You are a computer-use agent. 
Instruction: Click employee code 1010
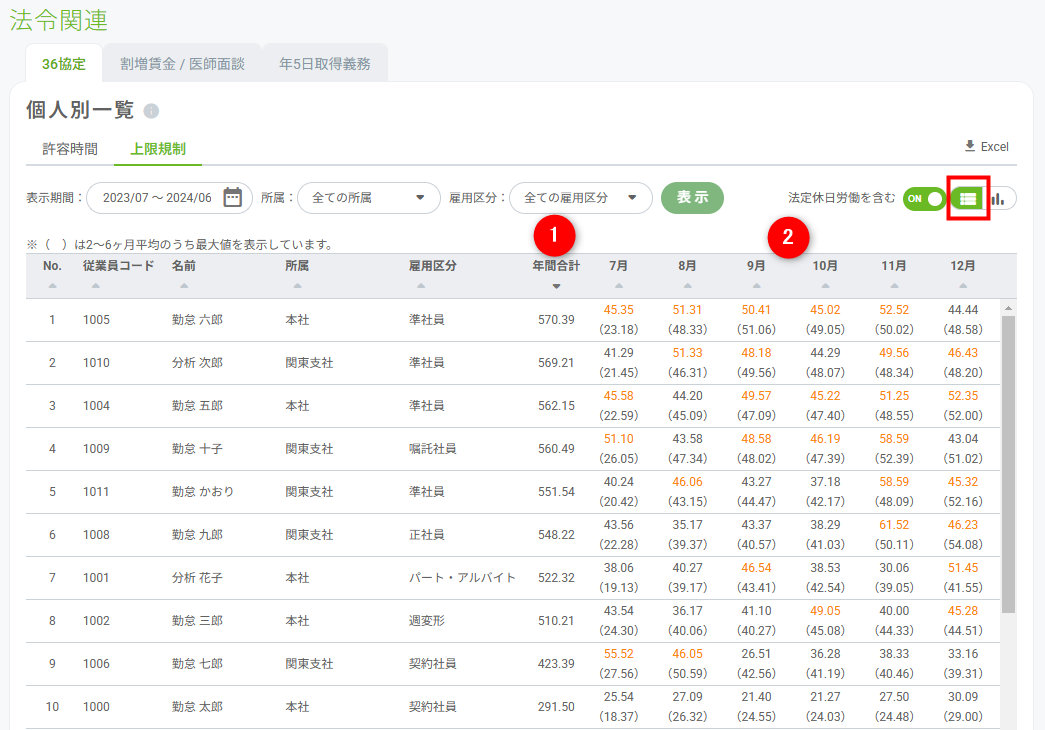(97, 363)
